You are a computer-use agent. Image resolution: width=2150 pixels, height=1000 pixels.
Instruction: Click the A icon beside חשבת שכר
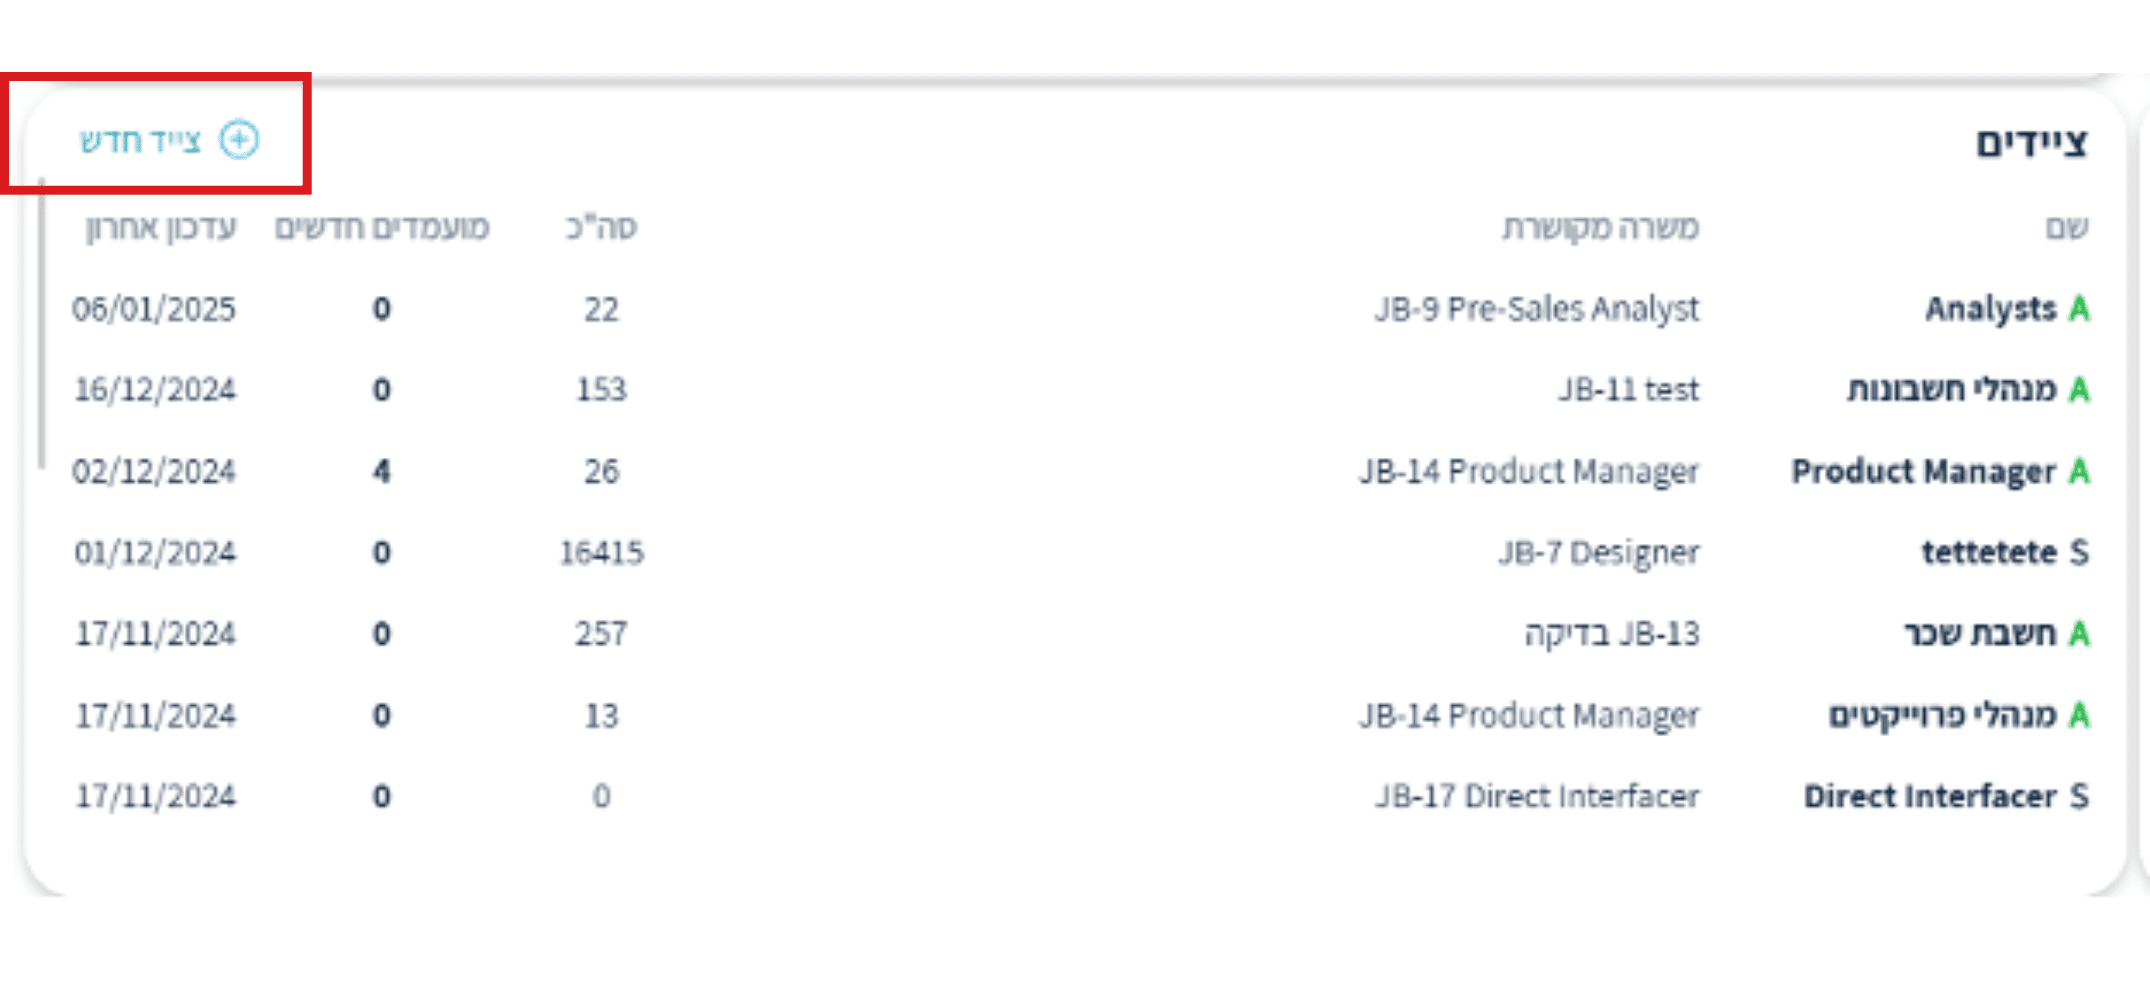coord(2079,634)
